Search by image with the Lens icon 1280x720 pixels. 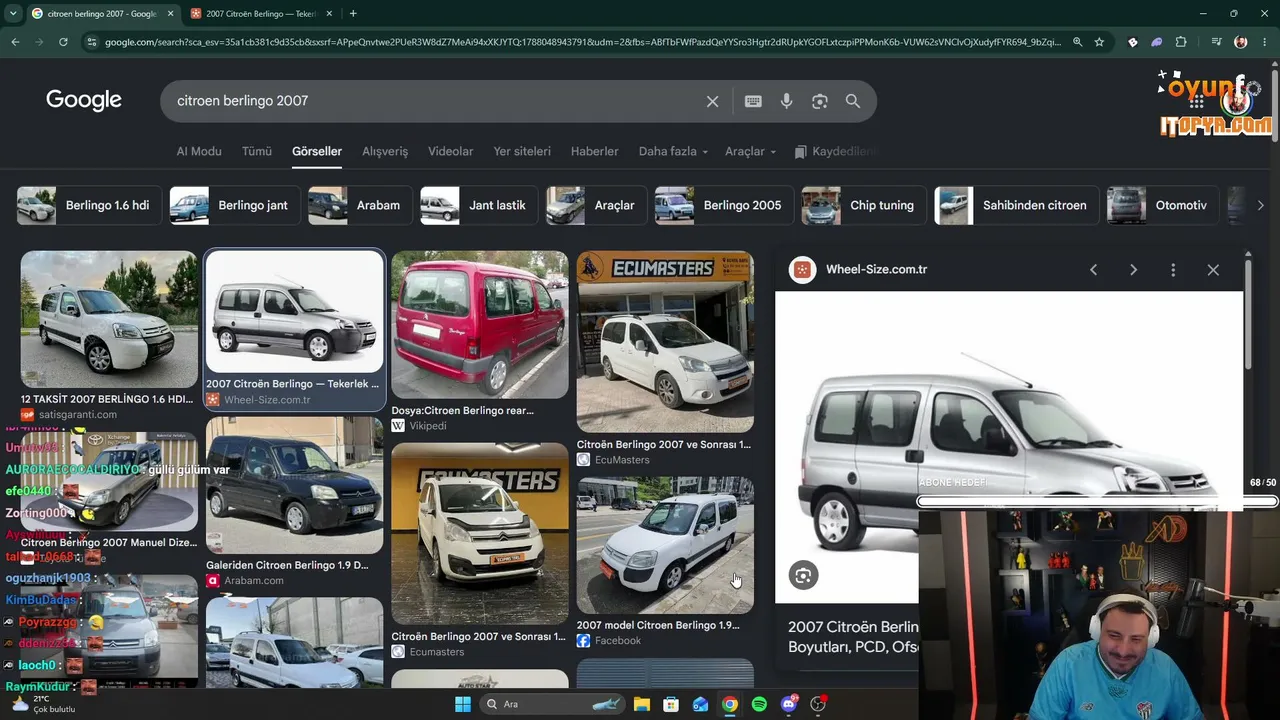pyautogui.click(x=820, y=101)
